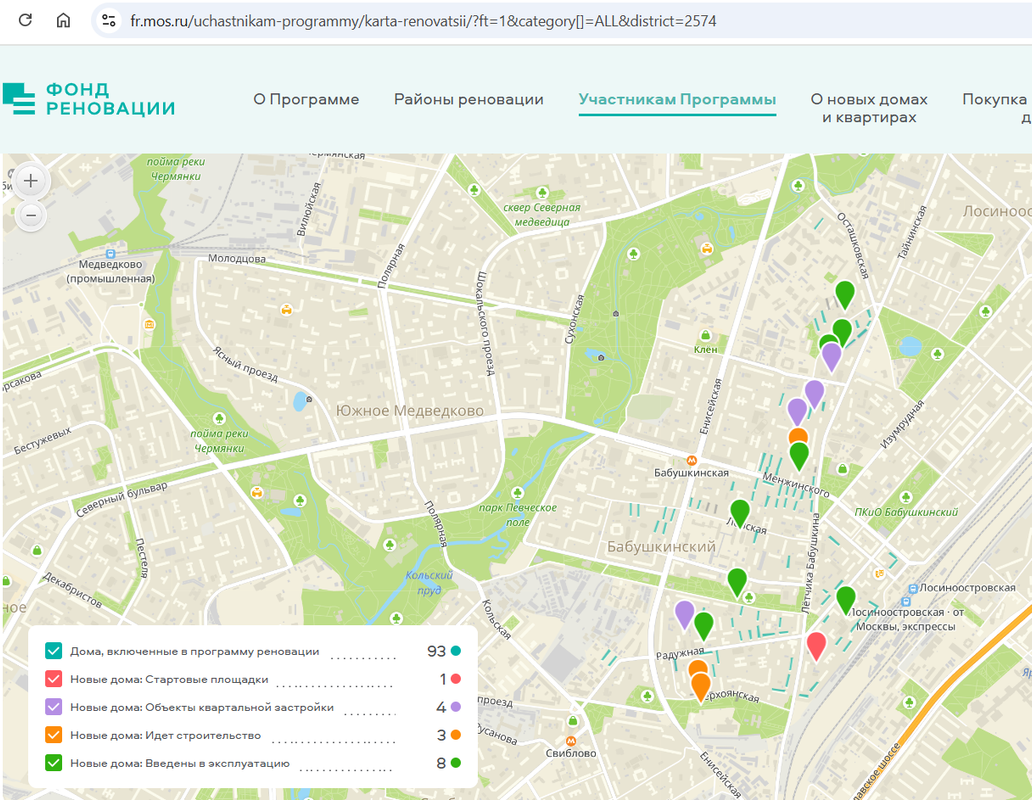Open site settings icon in address bar
This screenshot has height=800, width=1032.
[x=109, y=20]
